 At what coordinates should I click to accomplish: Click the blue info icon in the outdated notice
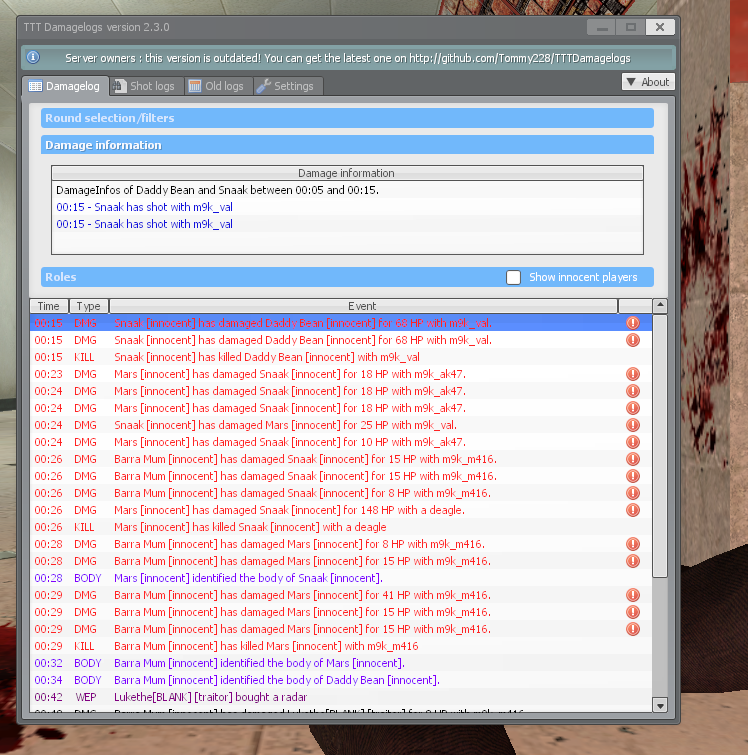(x=33, y=58)
